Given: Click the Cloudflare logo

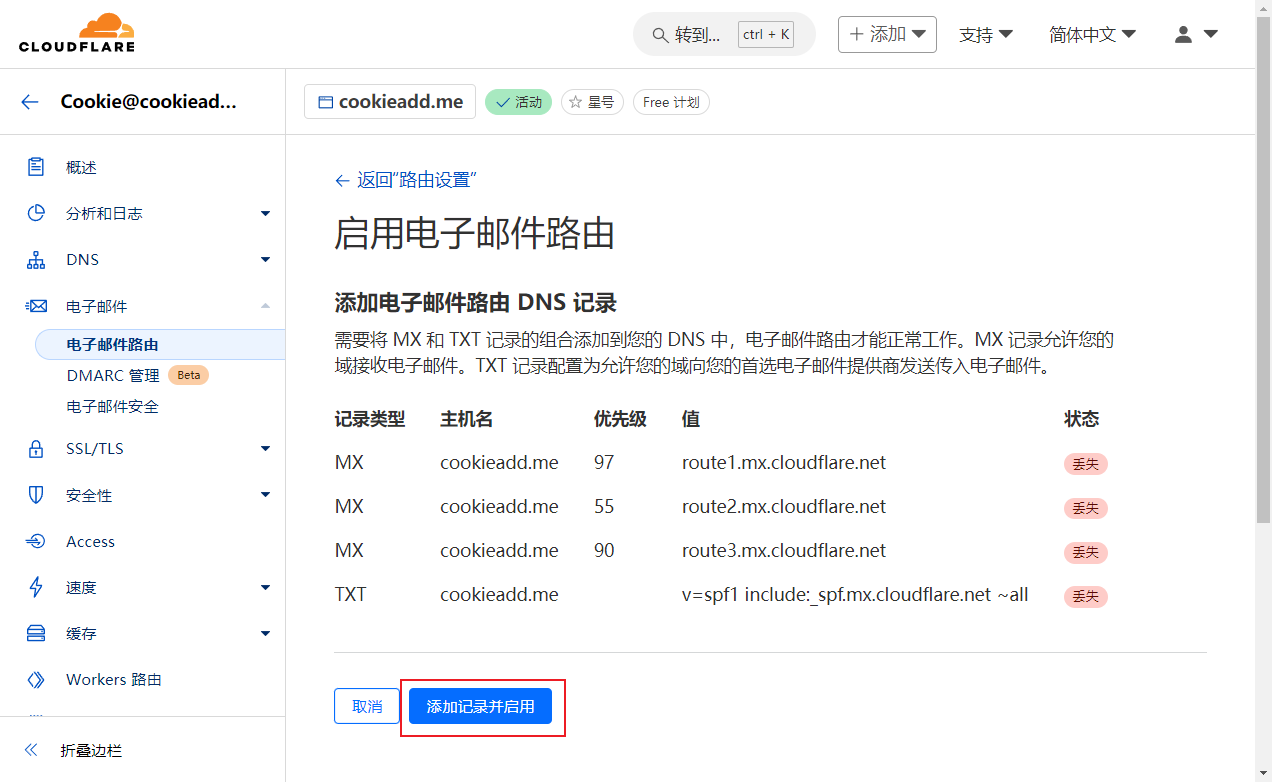Looking at the screenshot, I should pos(77,34).
